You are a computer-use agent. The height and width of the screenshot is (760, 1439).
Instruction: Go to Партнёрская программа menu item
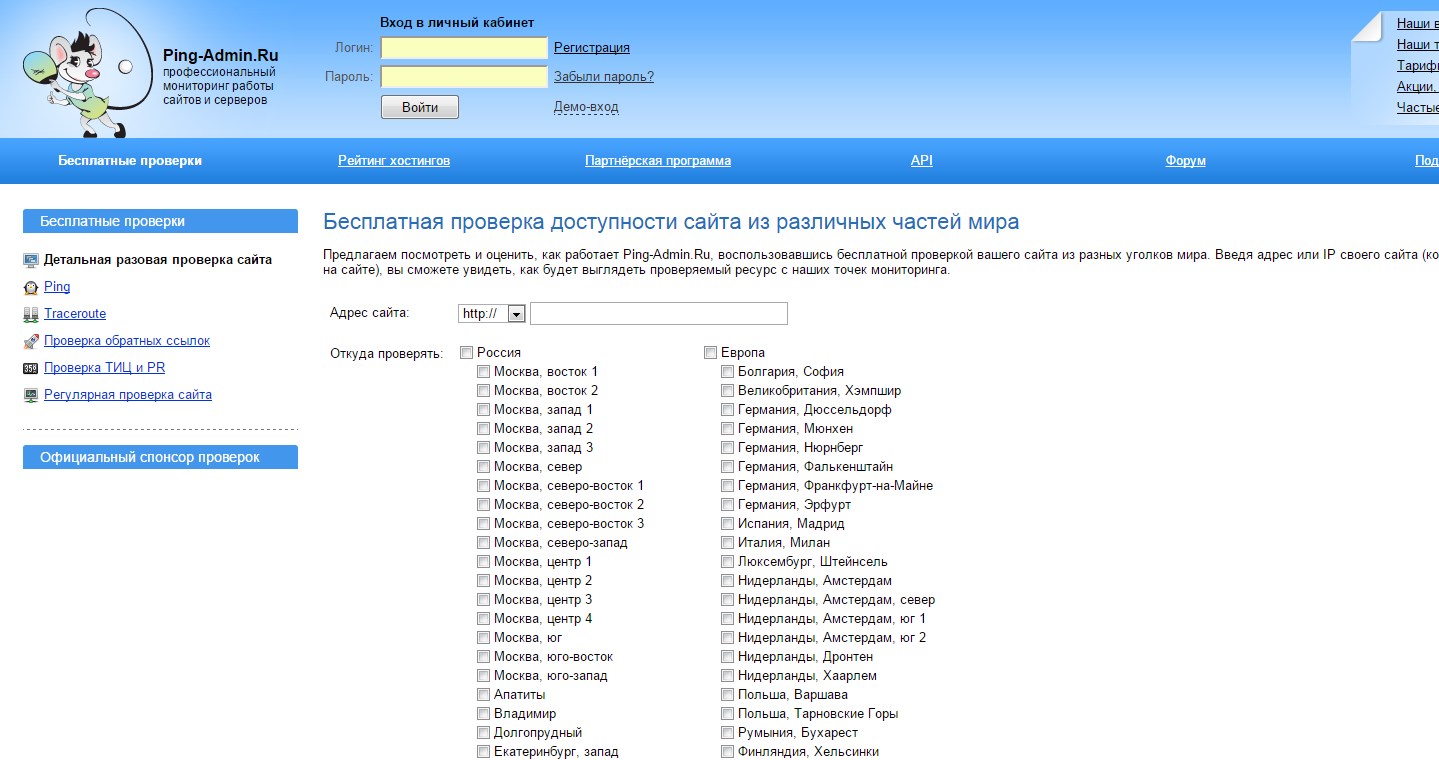(658, 161)
